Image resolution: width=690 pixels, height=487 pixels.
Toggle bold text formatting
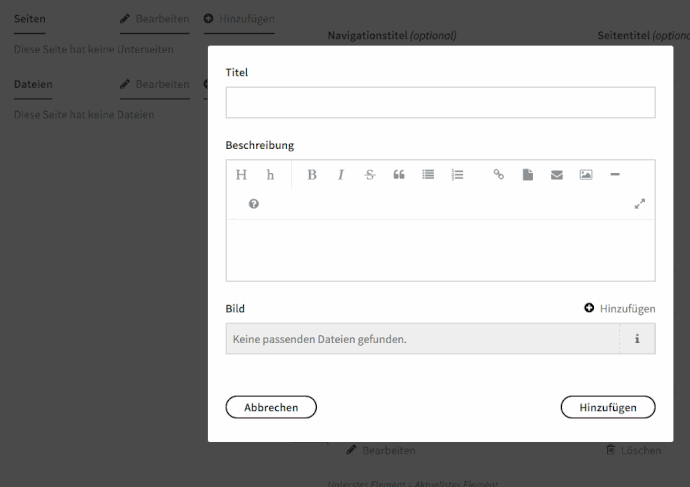tap(312, 175)
